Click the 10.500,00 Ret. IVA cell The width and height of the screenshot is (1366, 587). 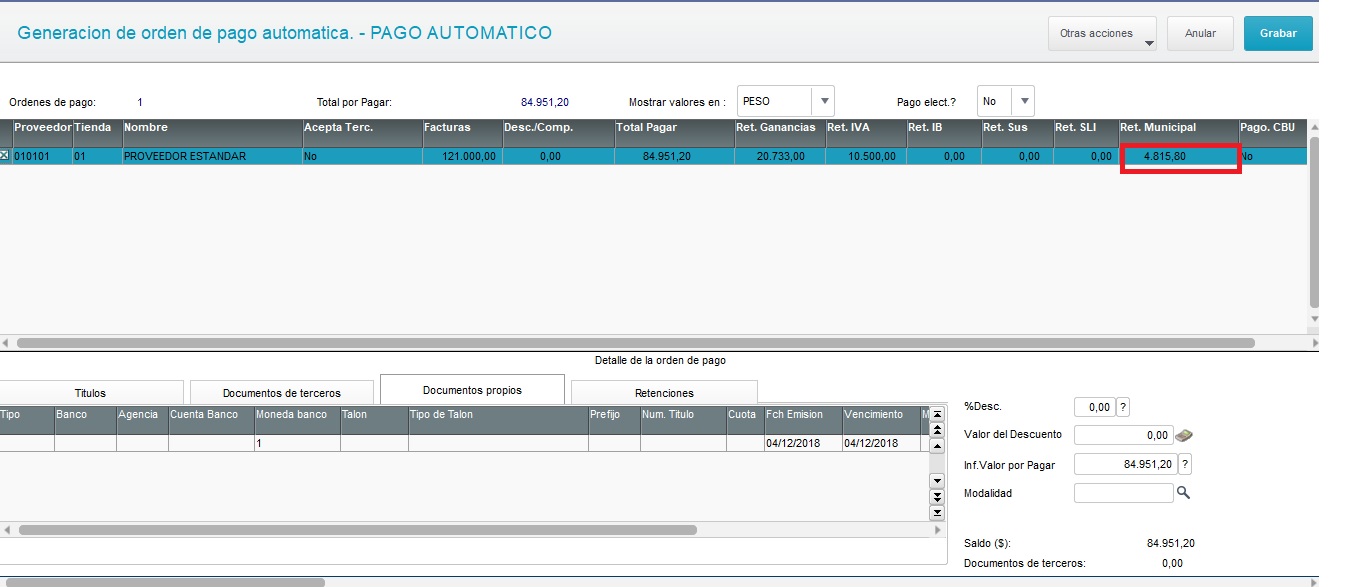[866, 156]
